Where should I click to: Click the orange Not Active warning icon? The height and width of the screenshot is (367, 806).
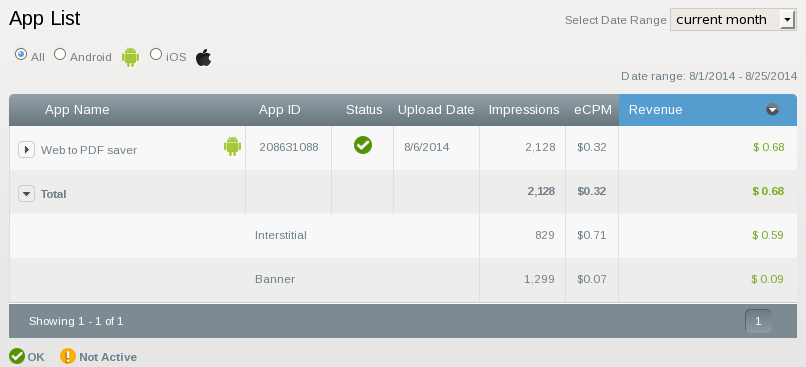pyautogui.click(x=68, y=356)
